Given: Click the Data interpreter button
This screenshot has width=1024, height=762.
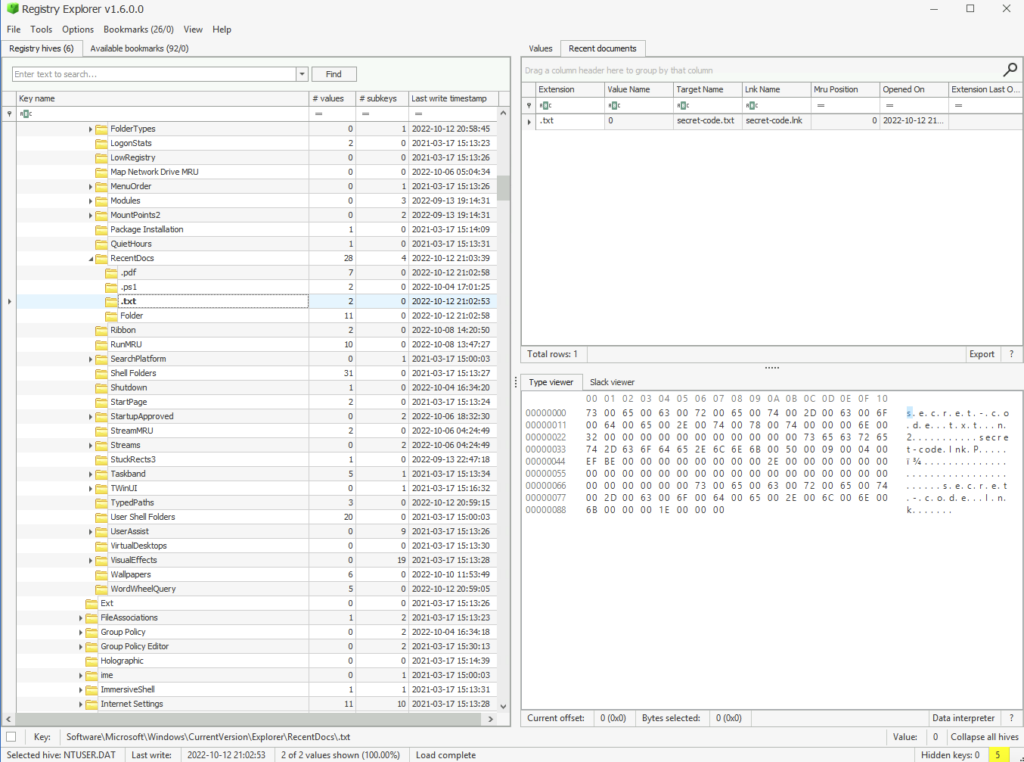Looking at the screenshot, I should pos(963,718).
